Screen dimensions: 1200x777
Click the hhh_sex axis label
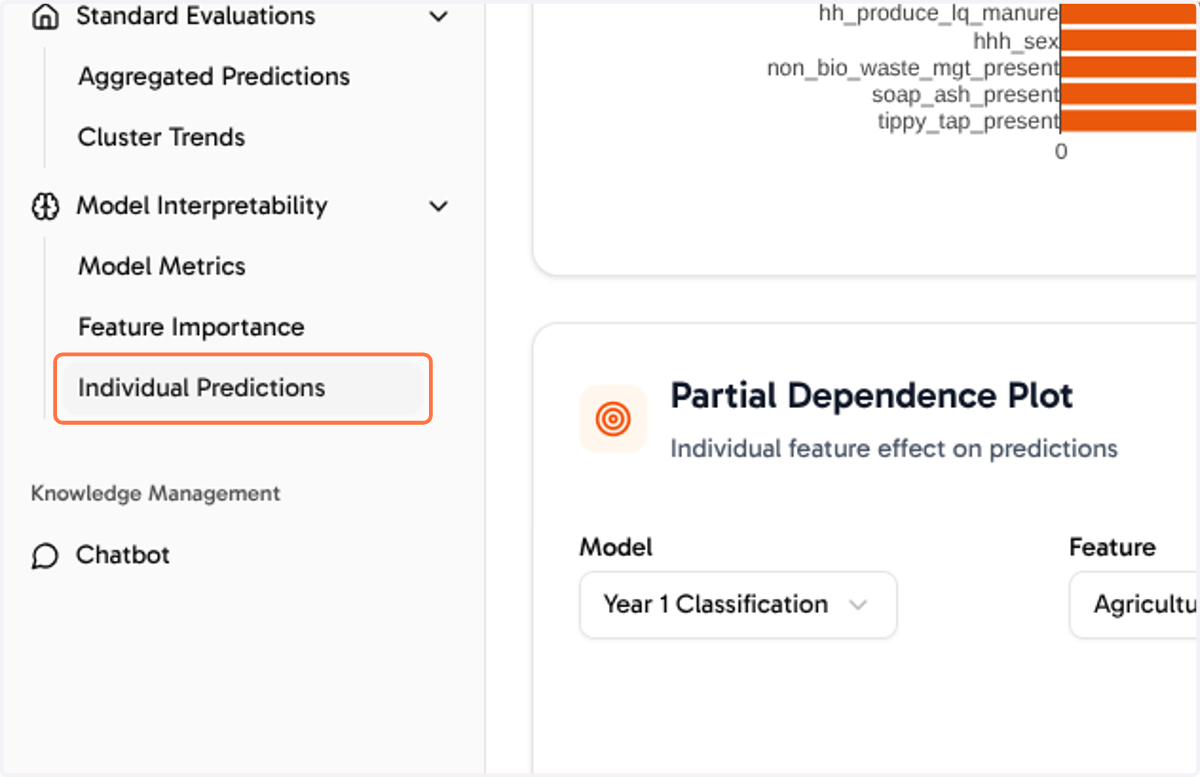tap(1016, 41)
